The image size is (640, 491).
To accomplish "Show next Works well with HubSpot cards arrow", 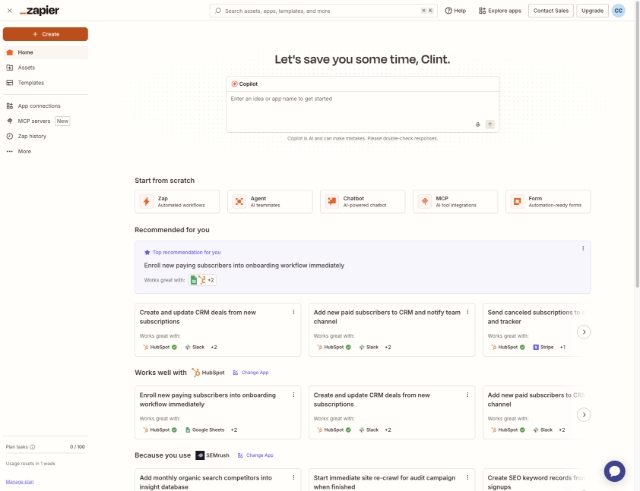I will 584,415.
